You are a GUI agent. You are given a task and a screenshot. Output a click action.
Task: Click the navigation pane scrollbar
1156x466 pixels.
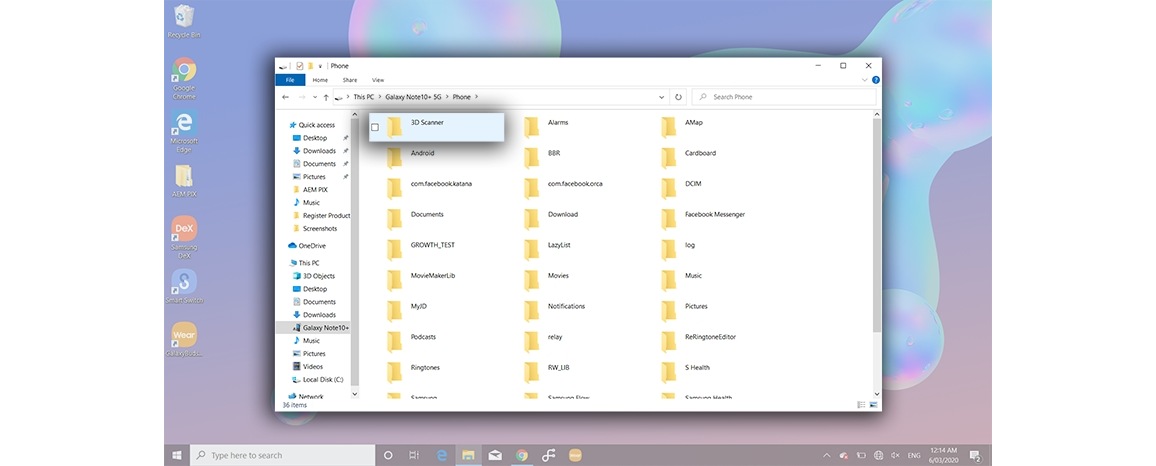(355, 251)
